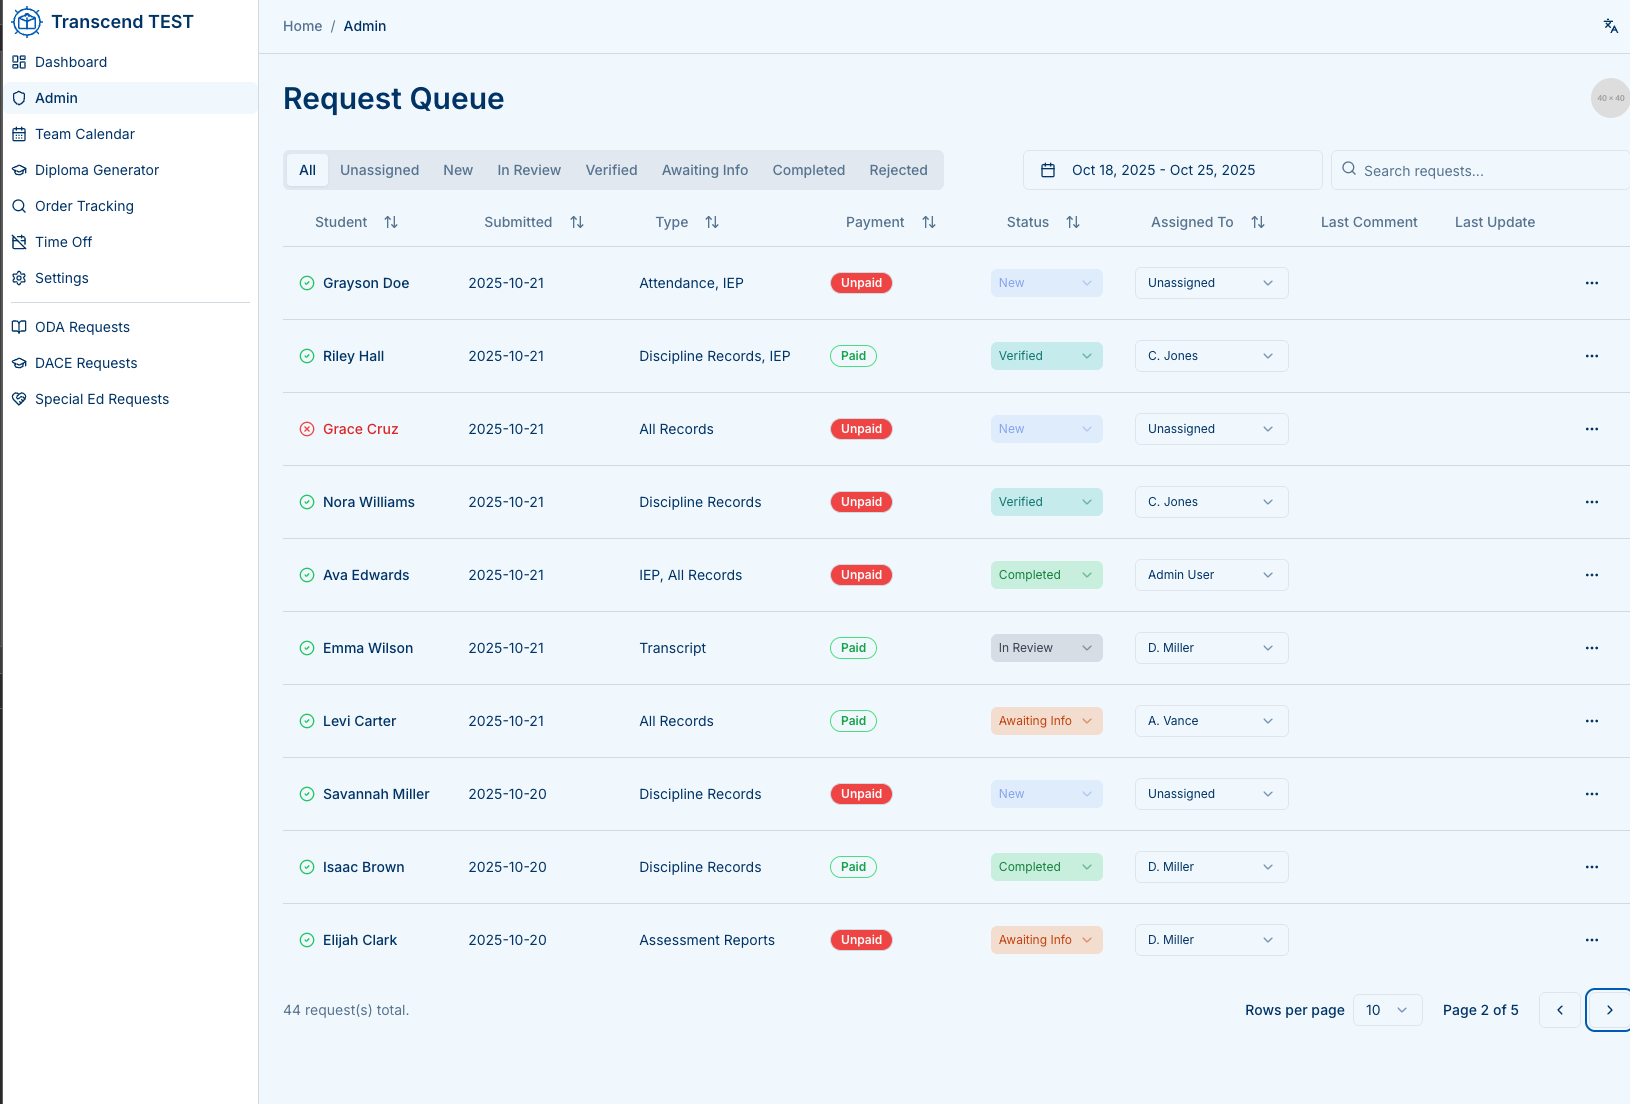Click the red status icon beside Grace Cruz
This screenshot has width=1630, height=1104.
306,429
